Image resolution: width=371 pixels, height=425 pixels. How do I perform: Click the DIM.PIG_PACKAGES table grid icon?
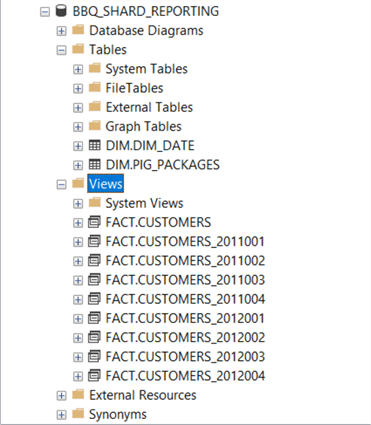(95, 164)
